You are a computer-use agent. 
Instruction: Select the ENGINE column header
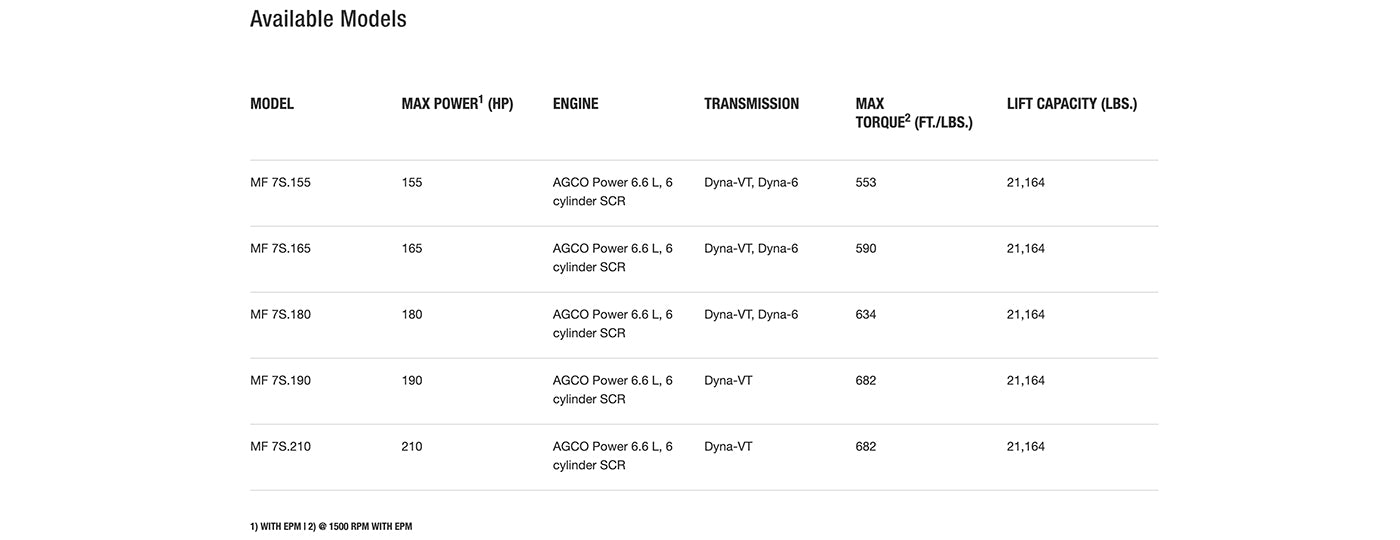coord(575,104)
